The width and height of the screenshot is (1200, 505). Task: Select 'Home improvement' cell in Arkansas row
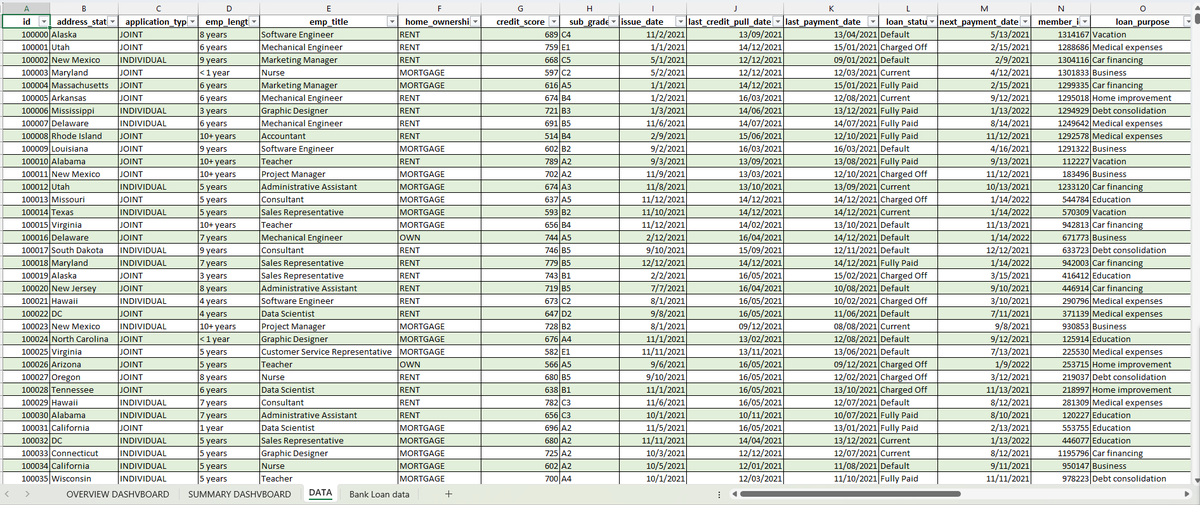click(1142, 98)
